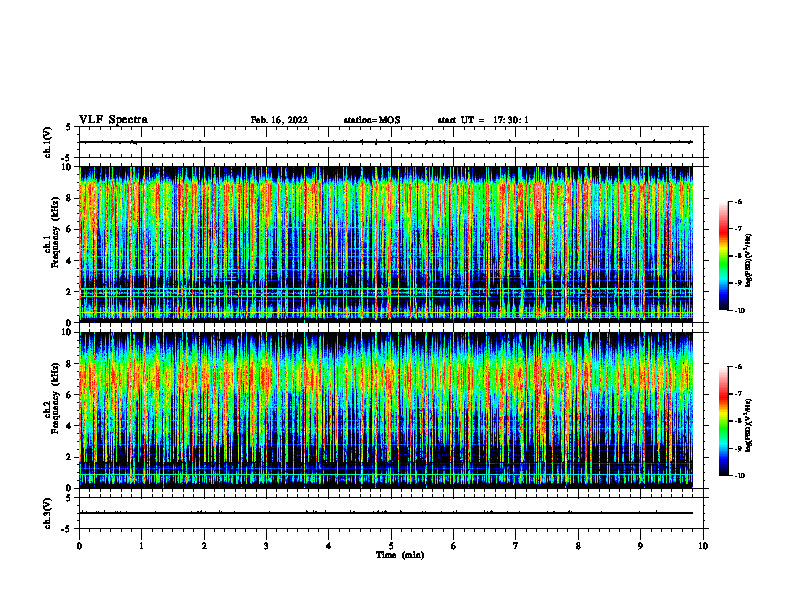Click the time axis tick label "9"
Image resolution: width=792 pixels, height=612 pixels.
tap(640, 546)
